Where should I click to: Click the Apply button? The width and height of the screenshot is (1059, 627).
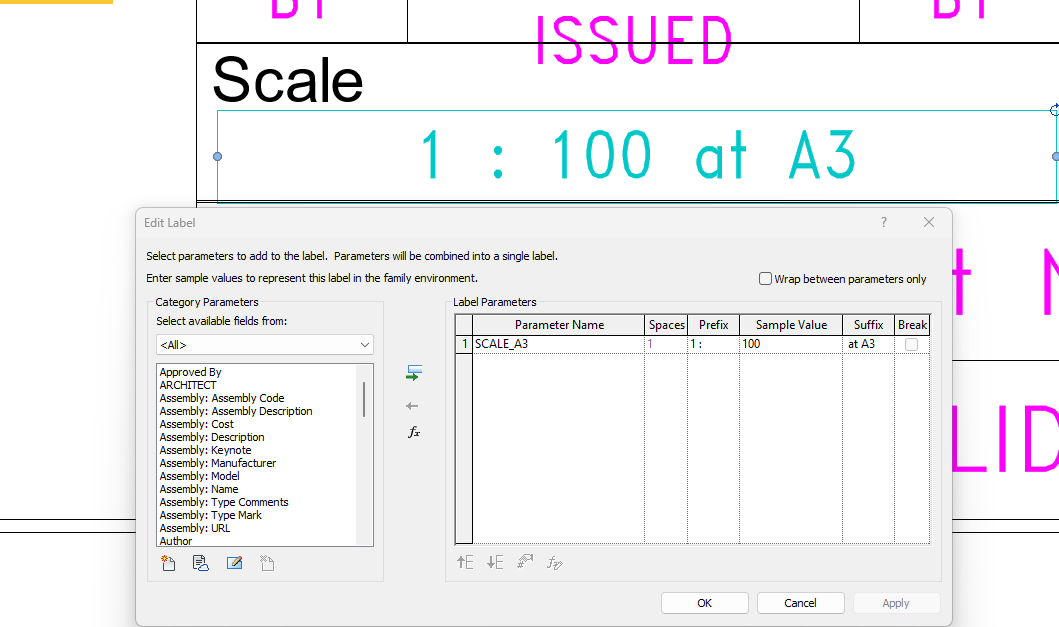896,603
